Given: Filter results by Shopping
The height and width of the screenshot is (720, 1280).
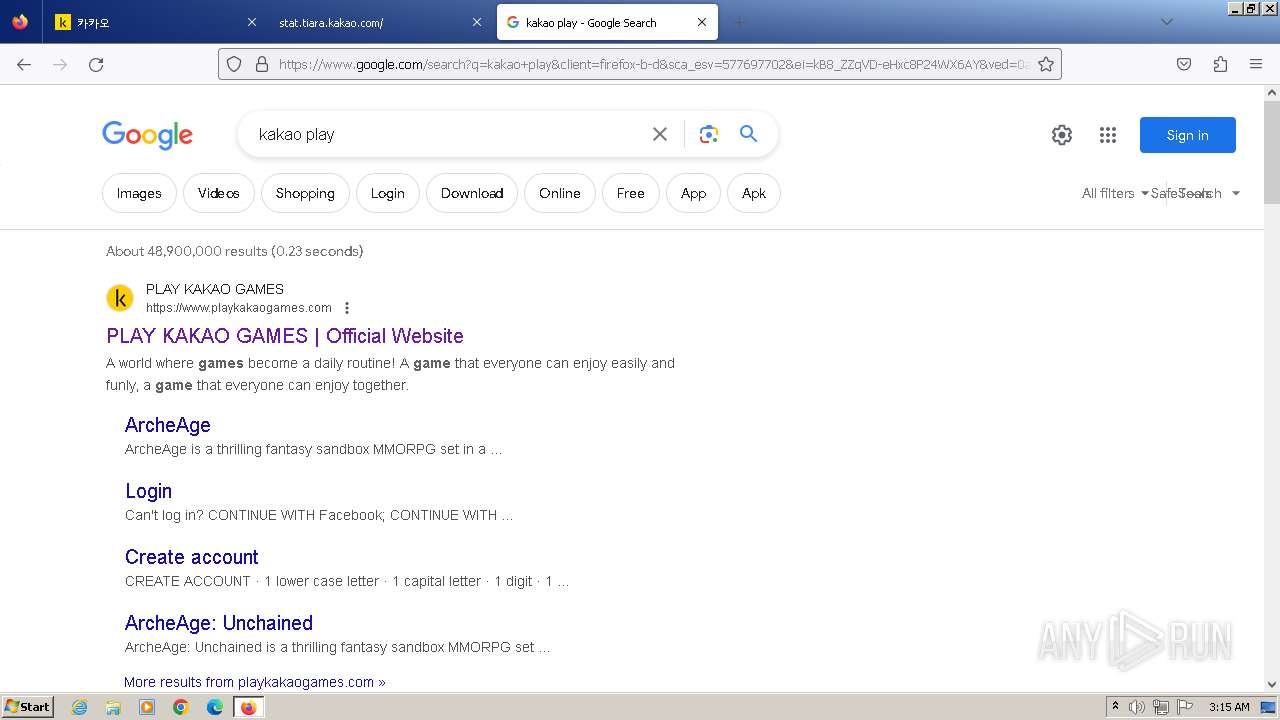Looking at the screenshot, I should [x=305, y=193].
